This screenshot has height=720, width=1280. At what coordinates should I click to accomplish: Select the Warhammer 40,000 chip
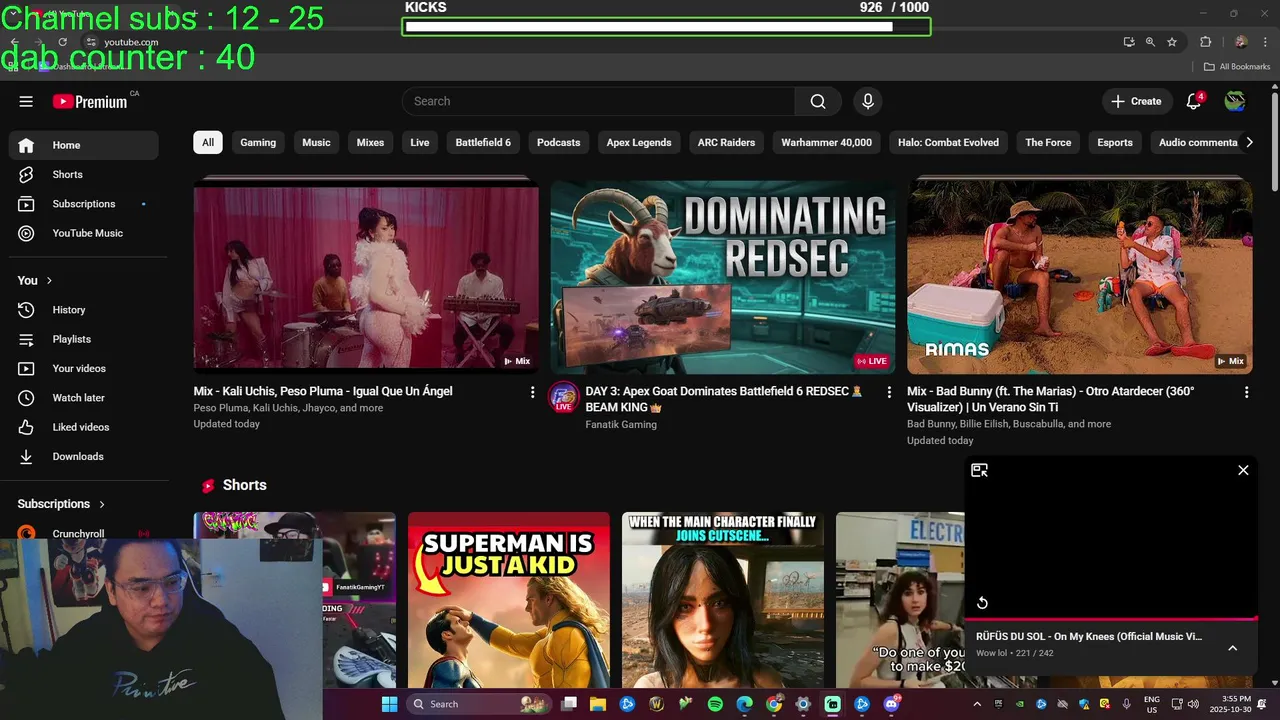coord(827,142)
